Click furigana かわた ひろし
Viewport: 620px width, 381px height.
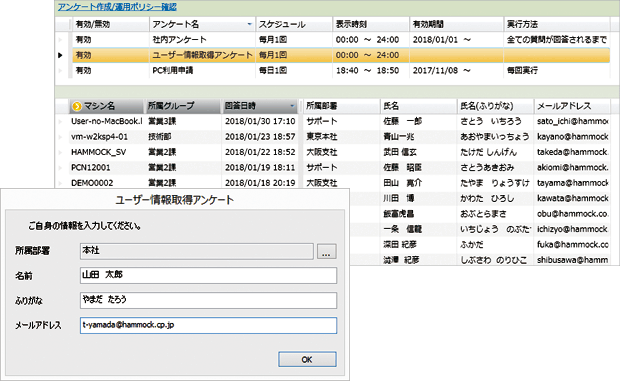487,198
